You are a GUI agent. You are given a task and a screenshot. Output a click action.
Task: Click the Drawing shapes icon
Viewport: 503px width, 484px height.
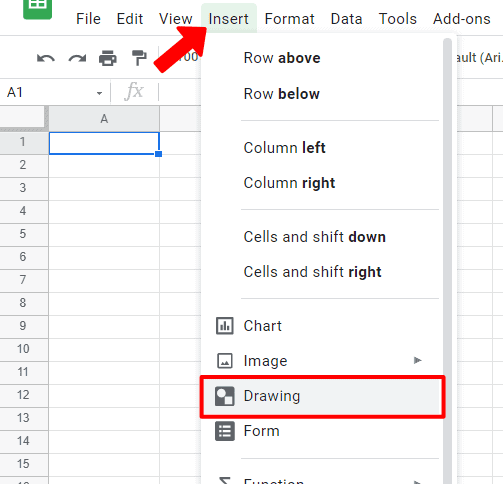(225, 396)
